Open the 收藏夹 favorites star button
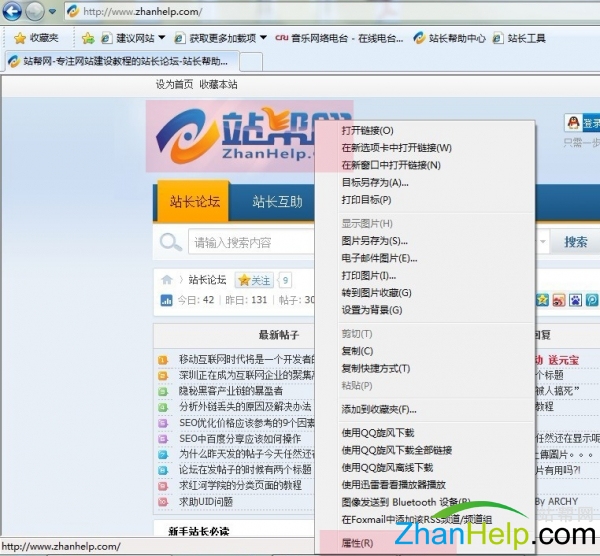Screen dimensions: 600x556 36,38
